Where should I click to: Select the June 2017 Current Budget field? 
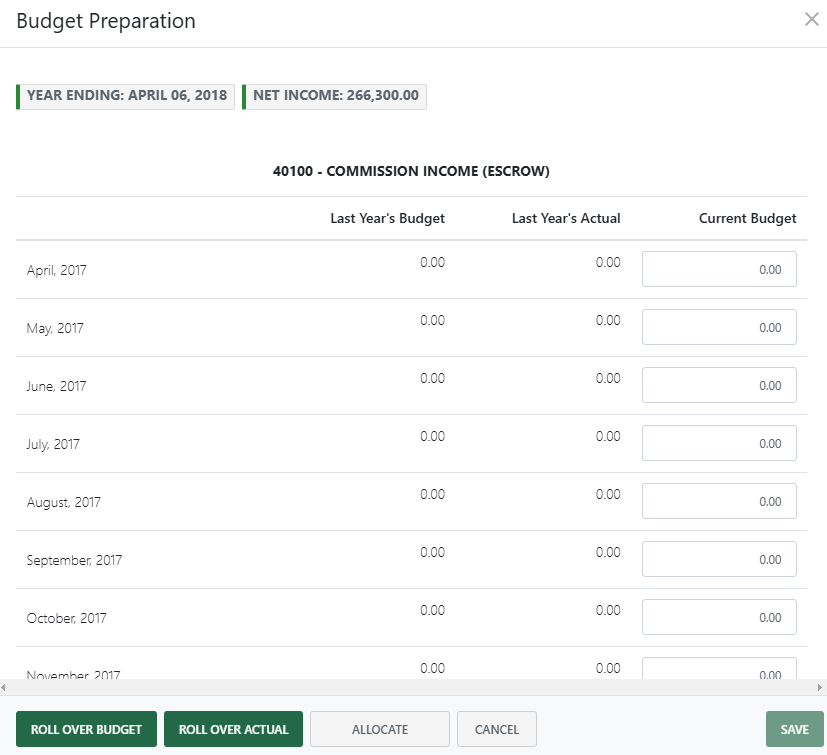(x=718, y=384)
